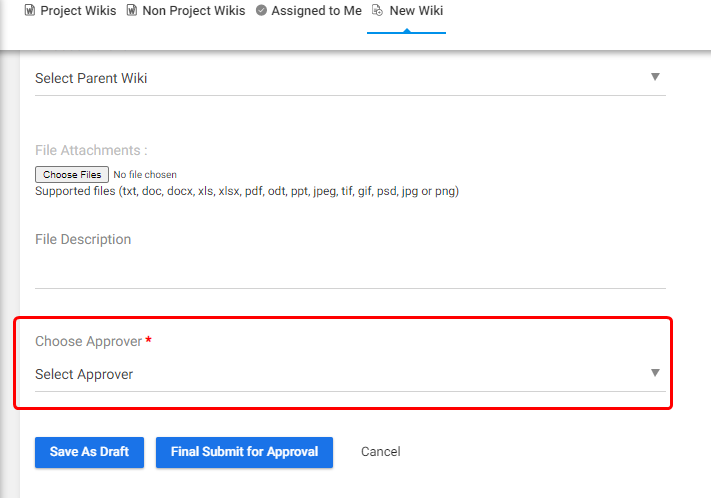Focus the File Description input field
Image resolution: width=711 pixels, height=498 pixels.
click(x=350, y=259)
